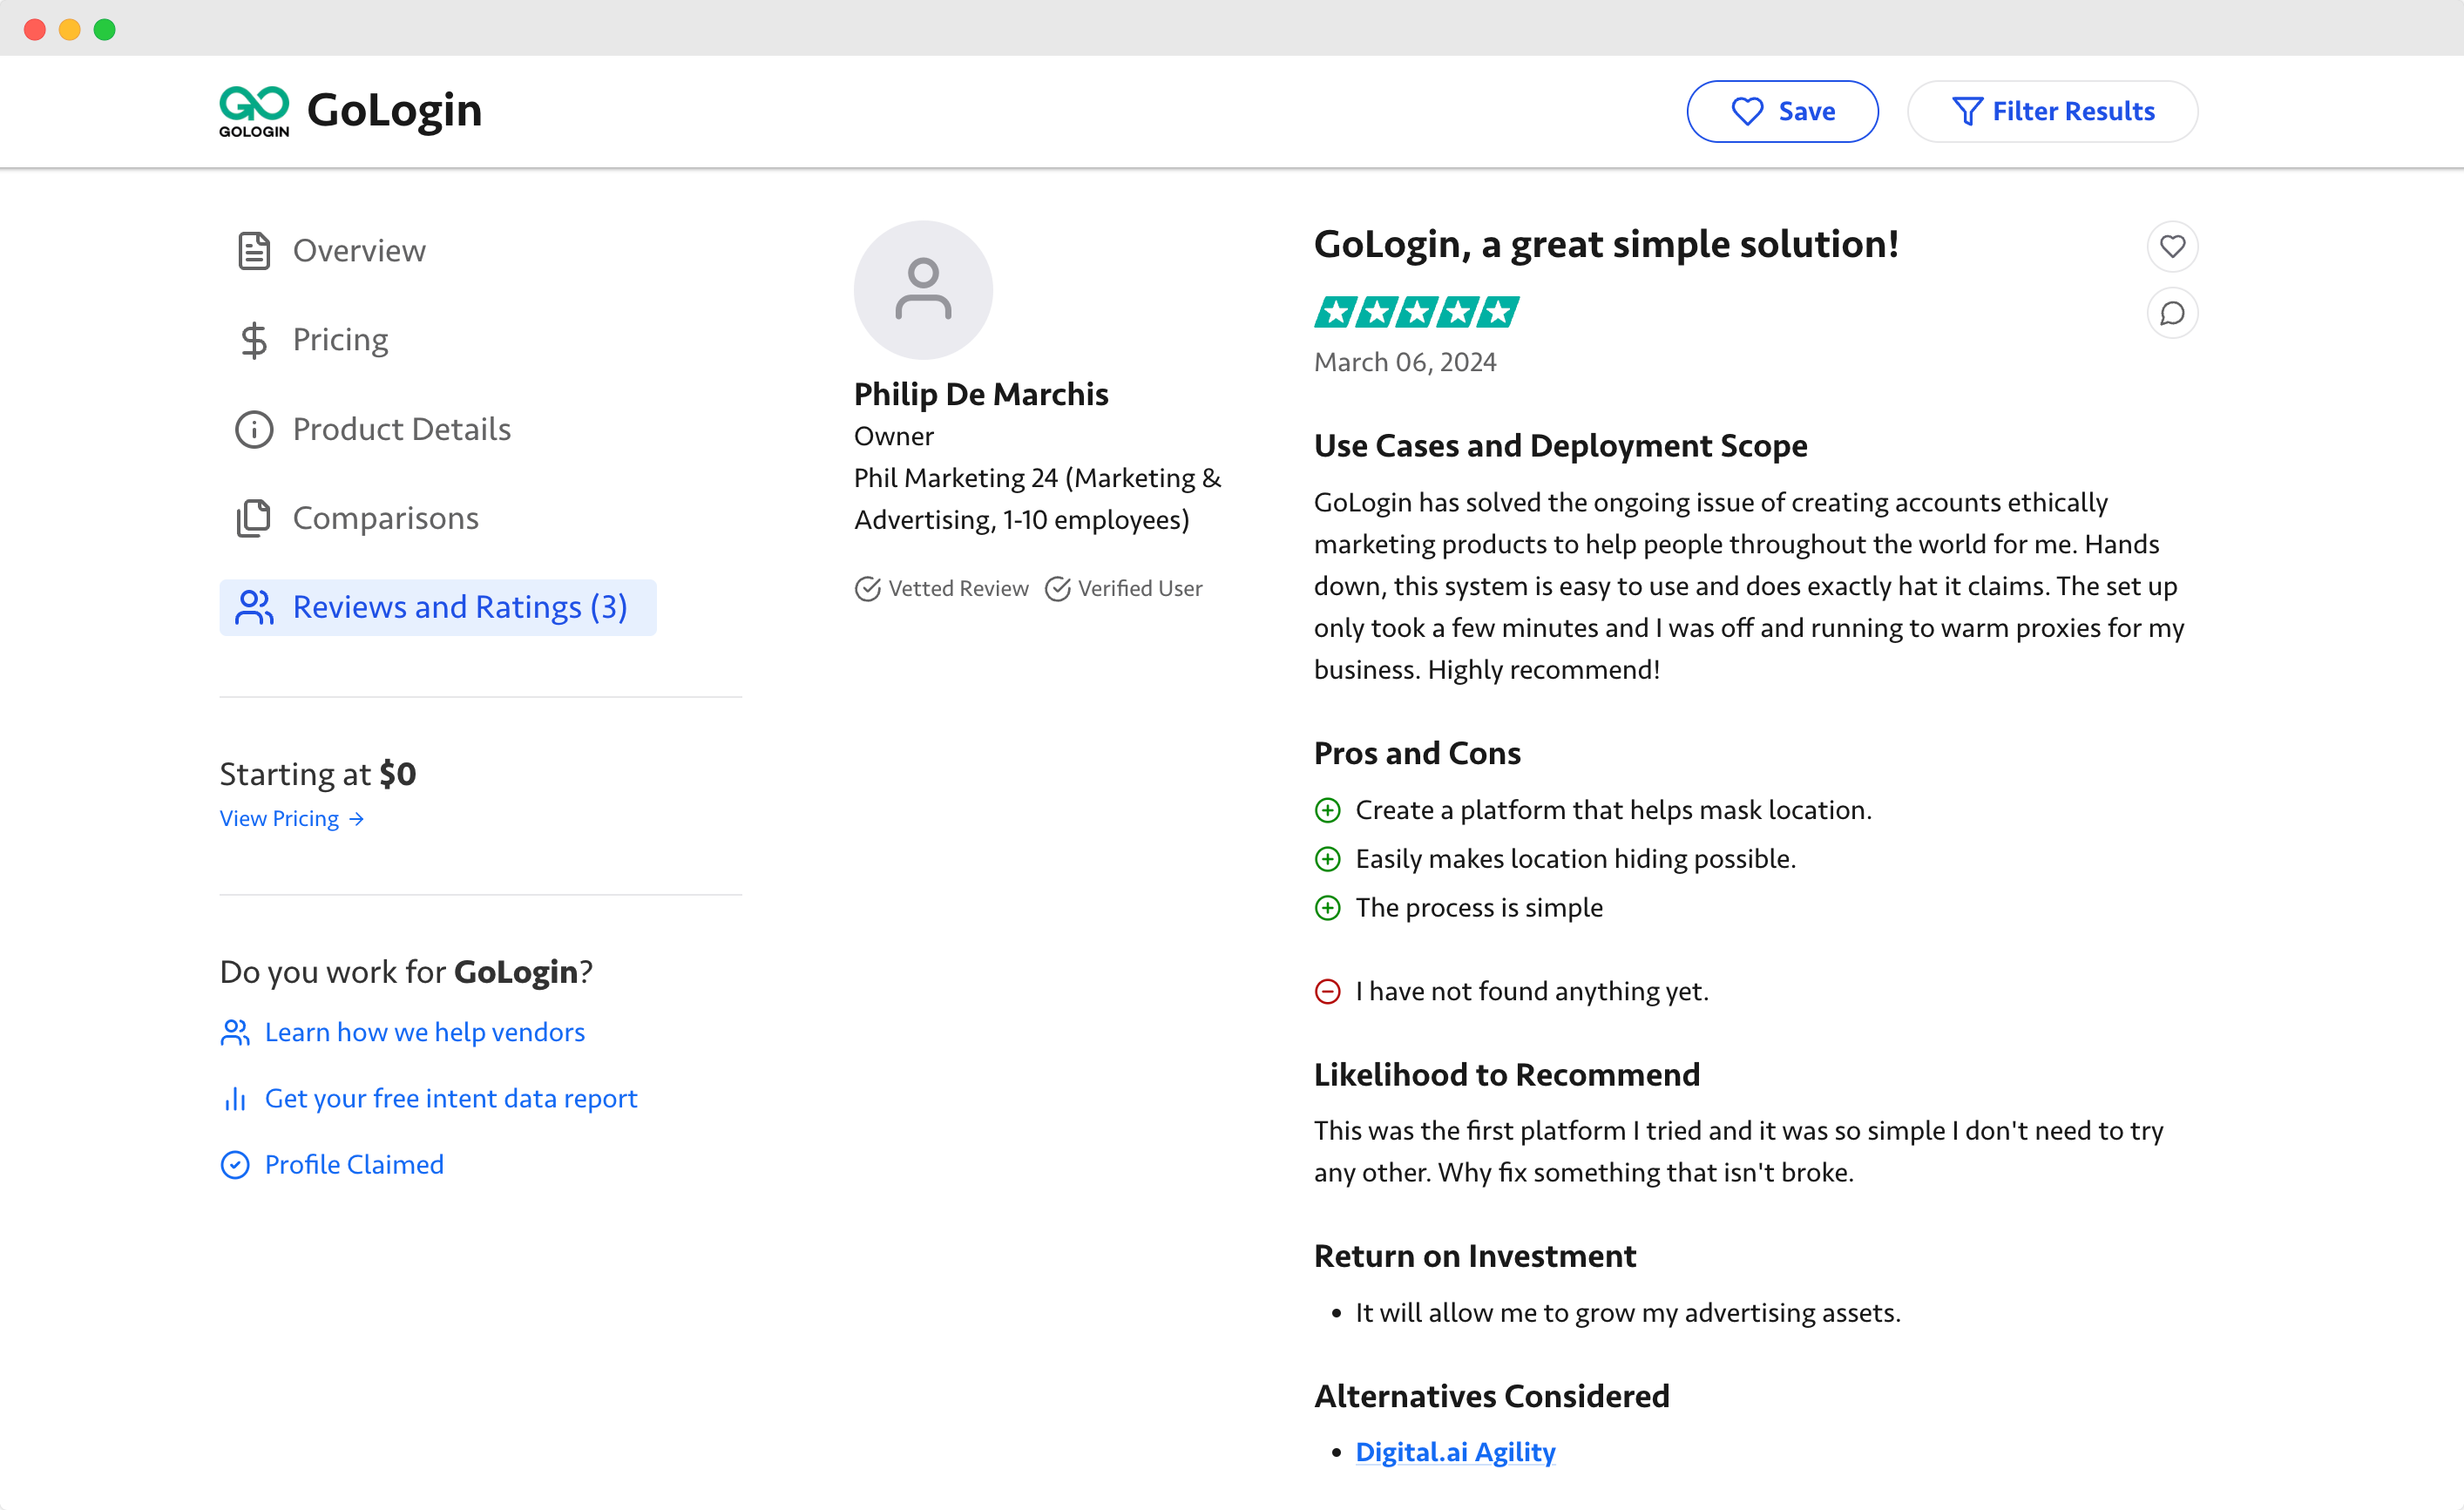Click the people icon beside Learn how we help vendors
2464x1510 pixels.
click(235, 1032)
